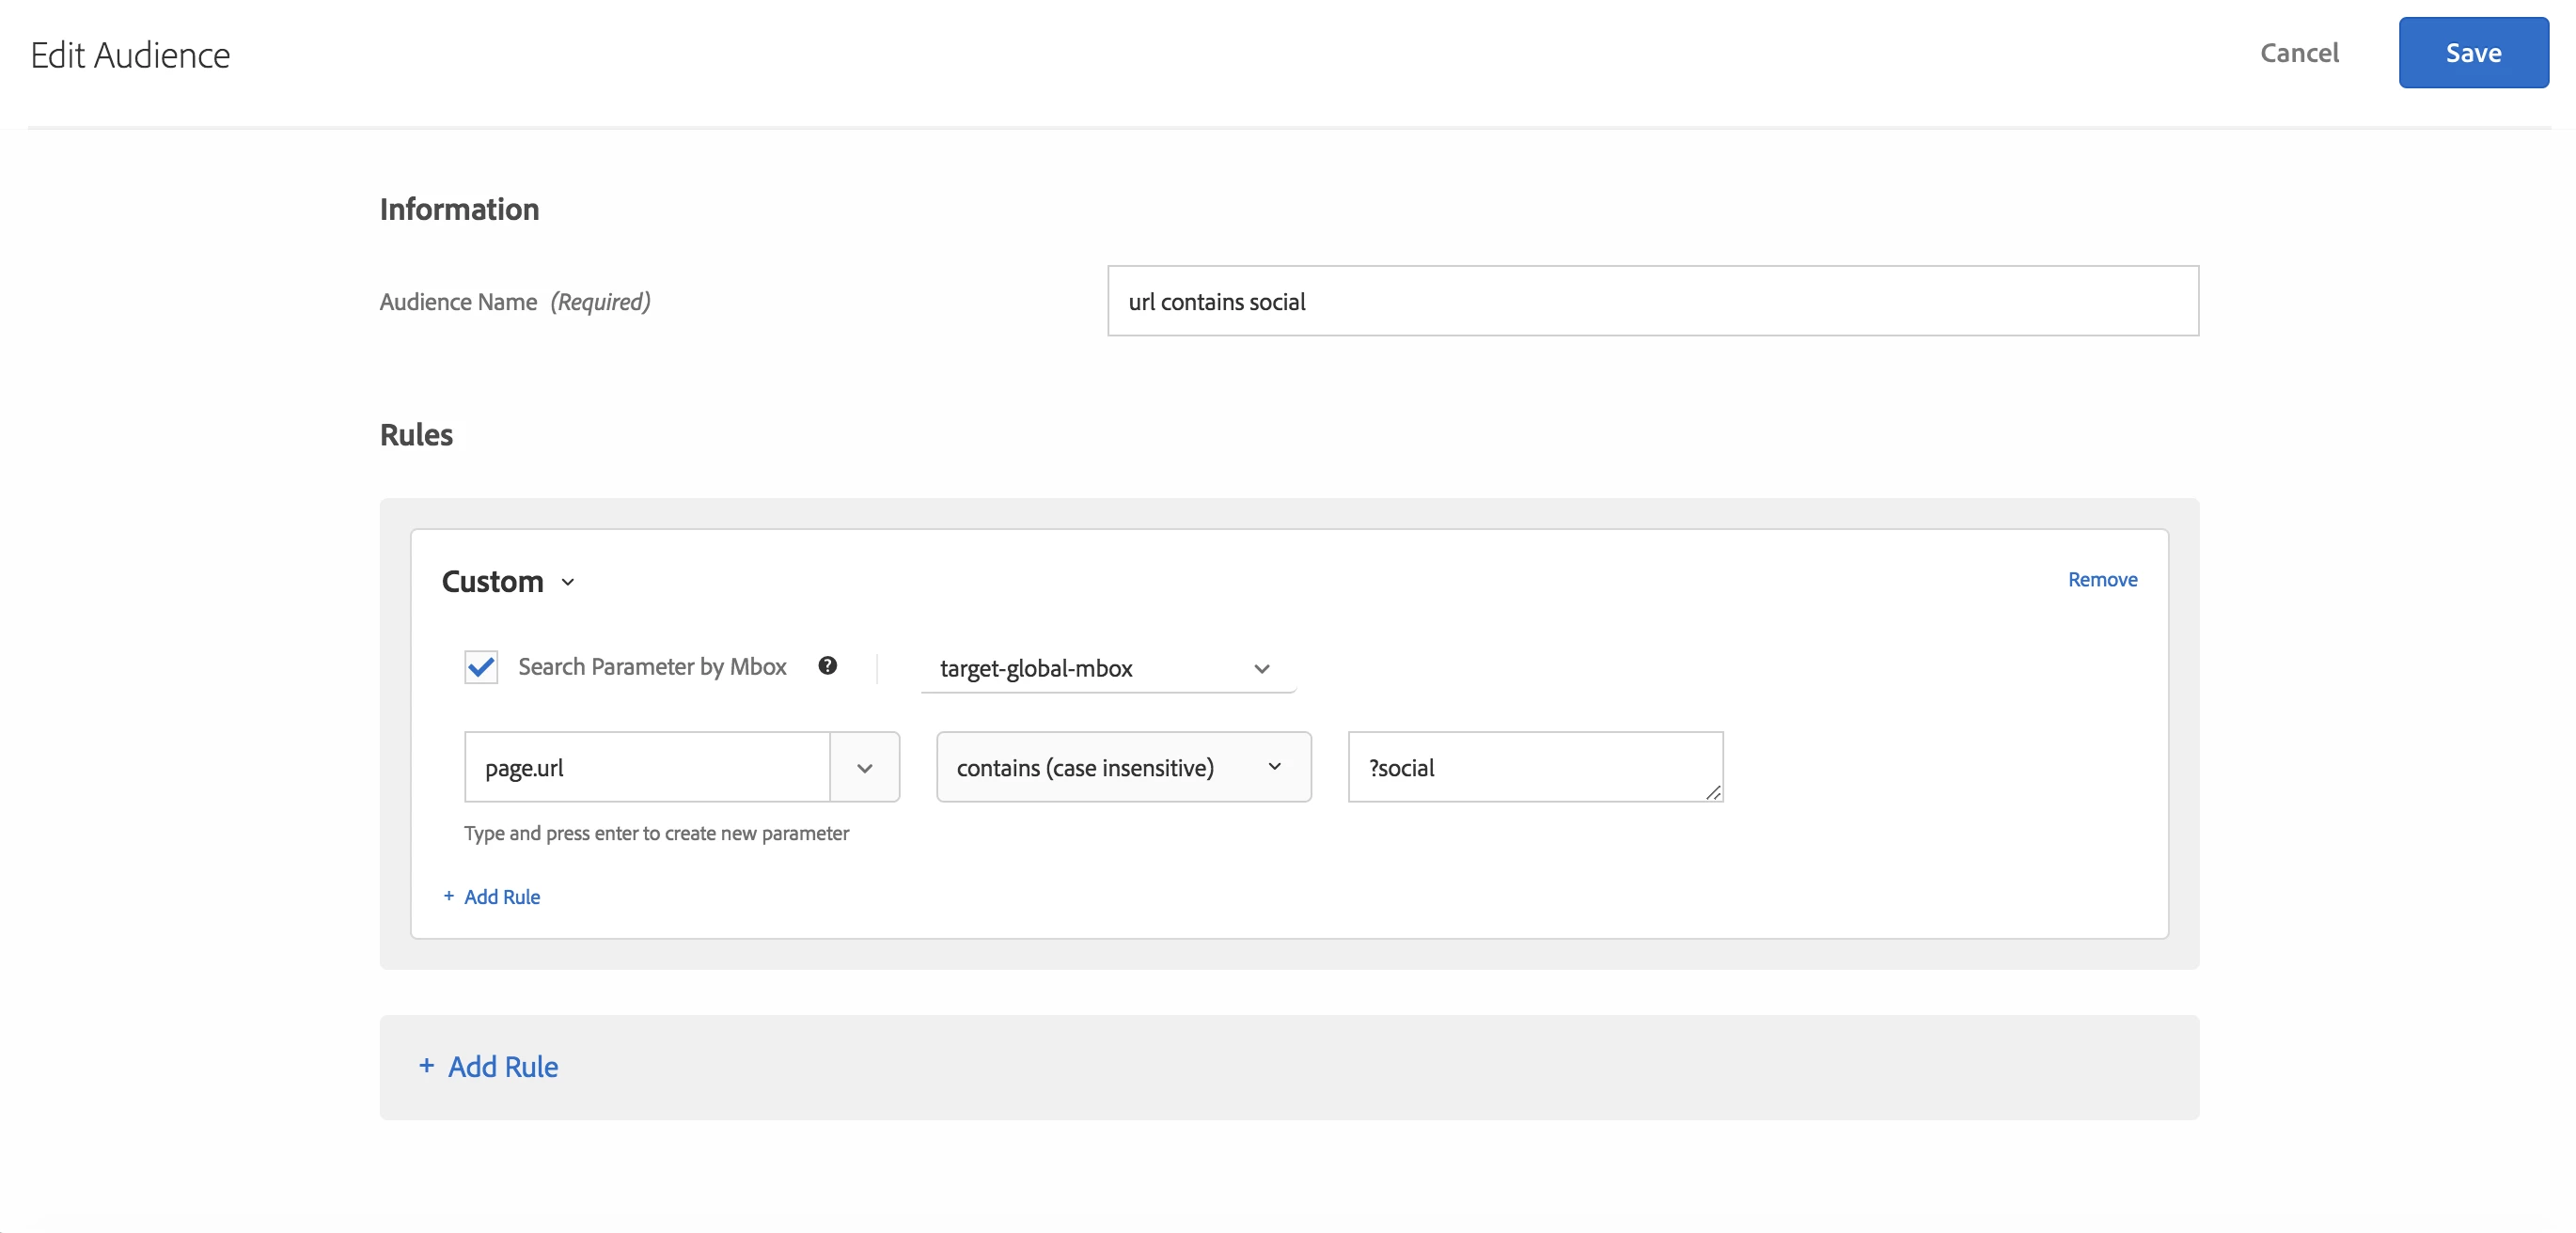Viewport: 2576px width, 1233px height.
Task: Click the large Add Rule button
Action: [503, 1067]
